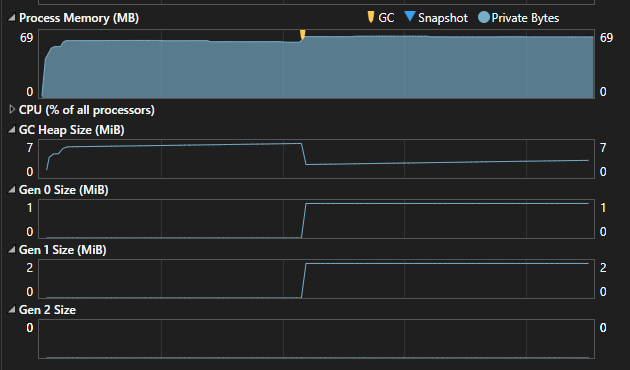The height and width of the screenshot is (370, 630).
Task: Select the GC event marker on memory timeline
Action: click(303, 35)
